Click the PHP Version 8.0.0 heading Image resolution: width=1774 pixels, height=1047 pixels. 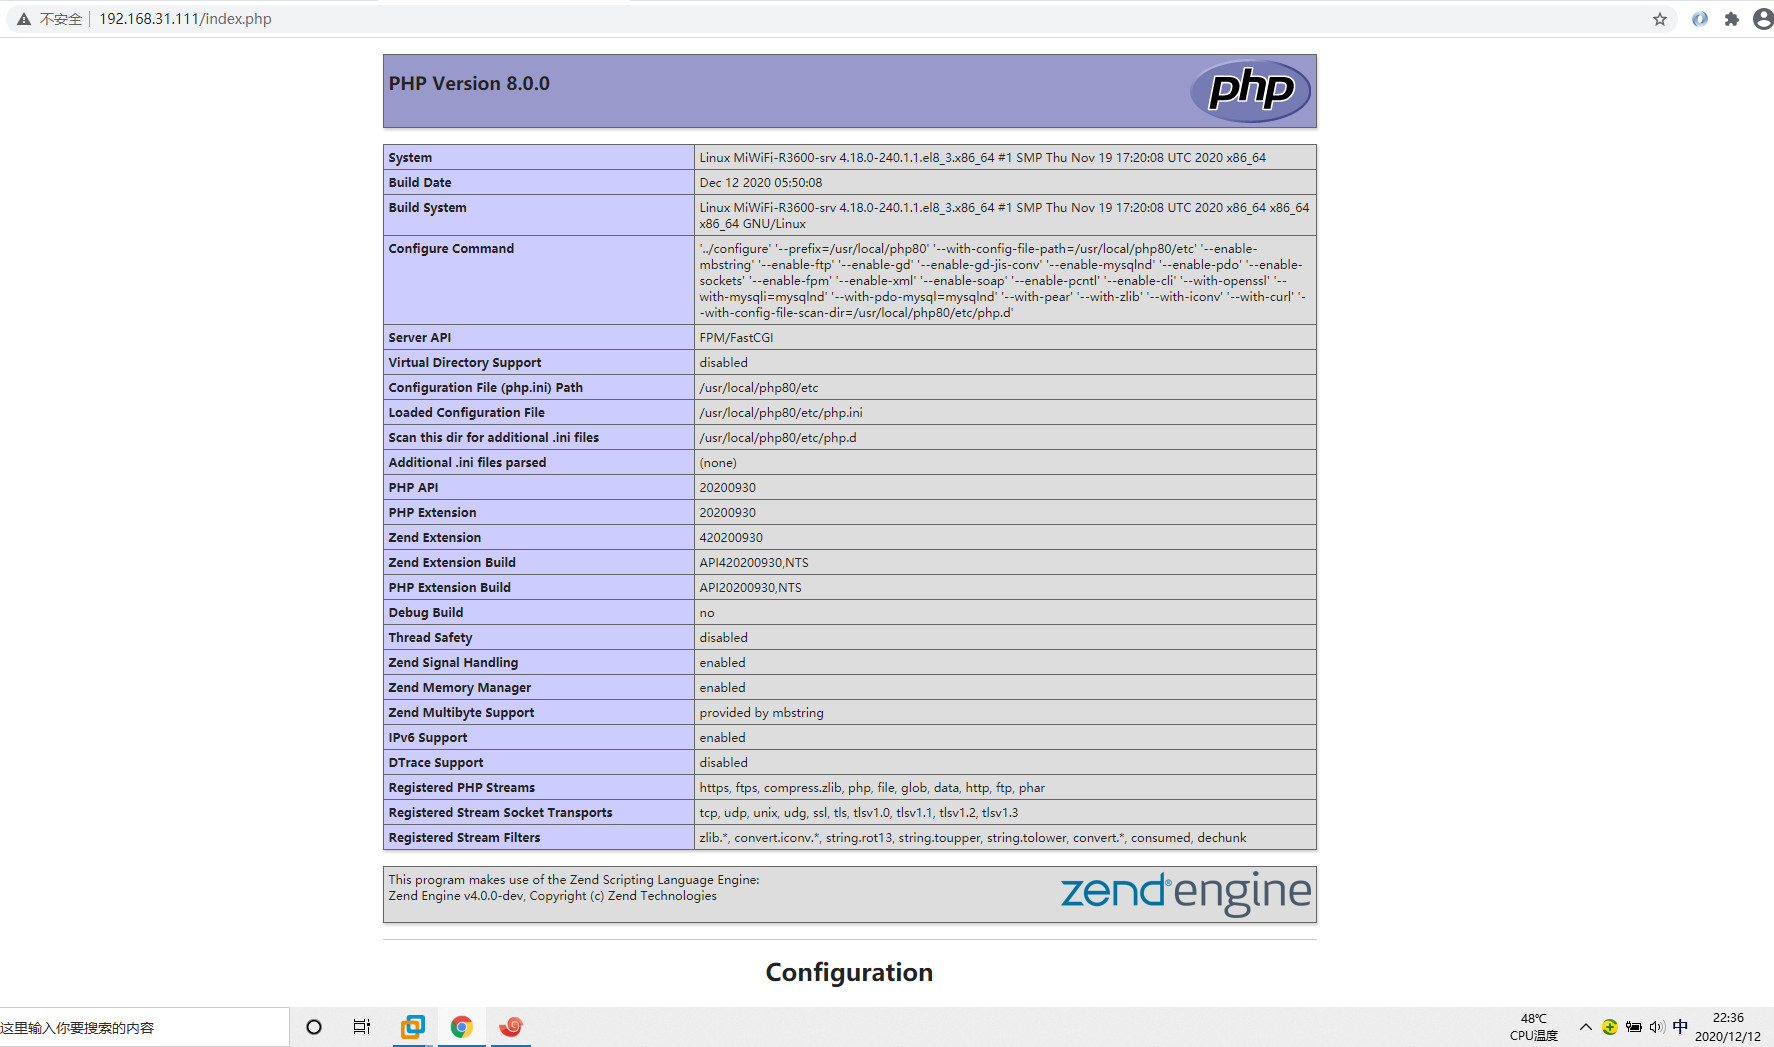[x=469, y=84]
